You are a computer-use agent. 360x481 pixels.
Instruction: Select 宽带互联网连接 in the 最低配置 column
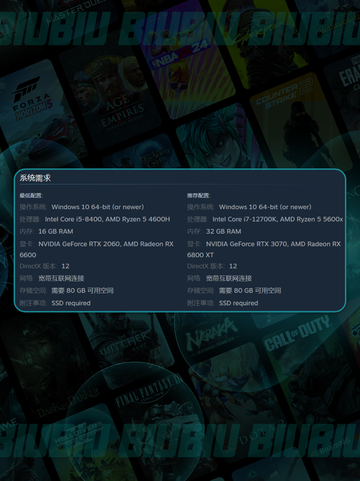pos(61,278)
